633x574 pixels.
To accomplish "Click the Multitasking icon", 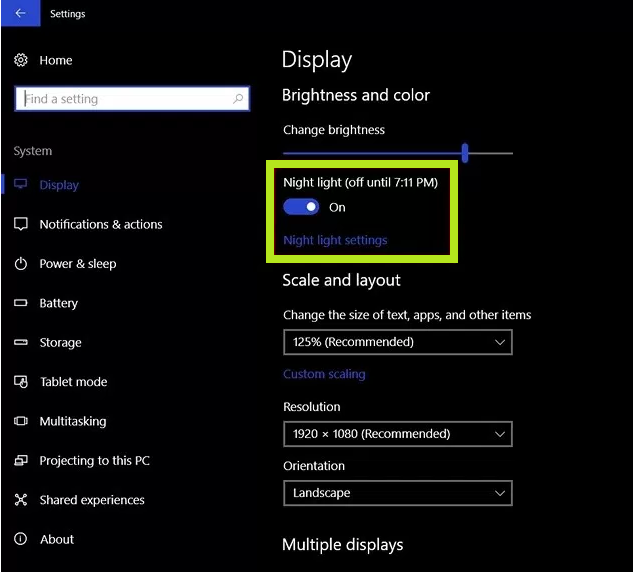I will [x=21, y=421].
